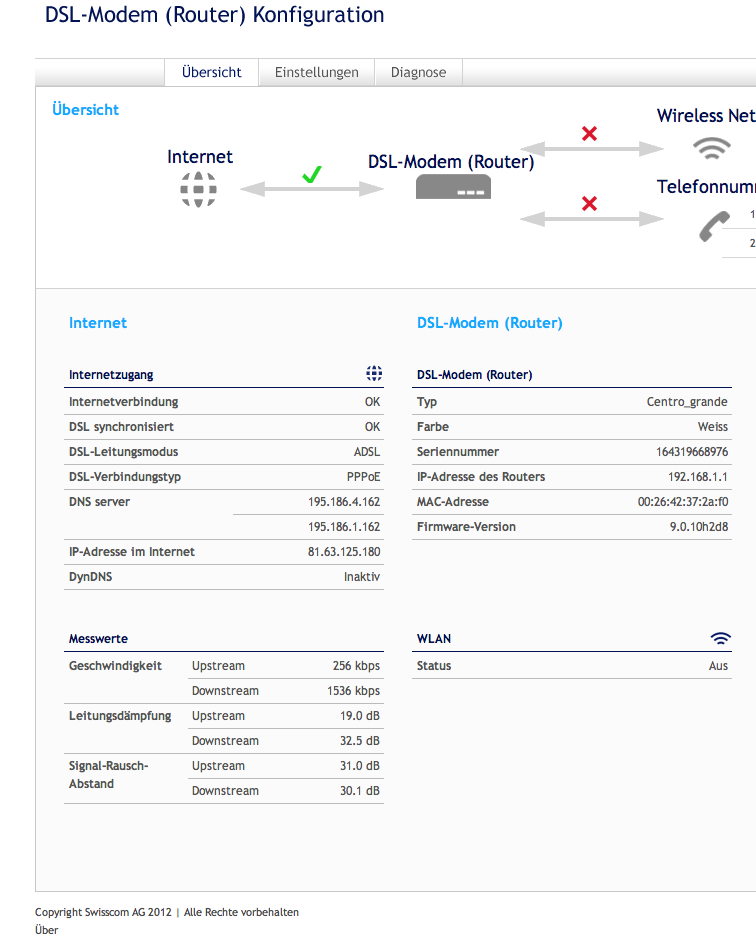756x944 pixels.
Task: Click the red X on telephone link
Action: [589, 203]
